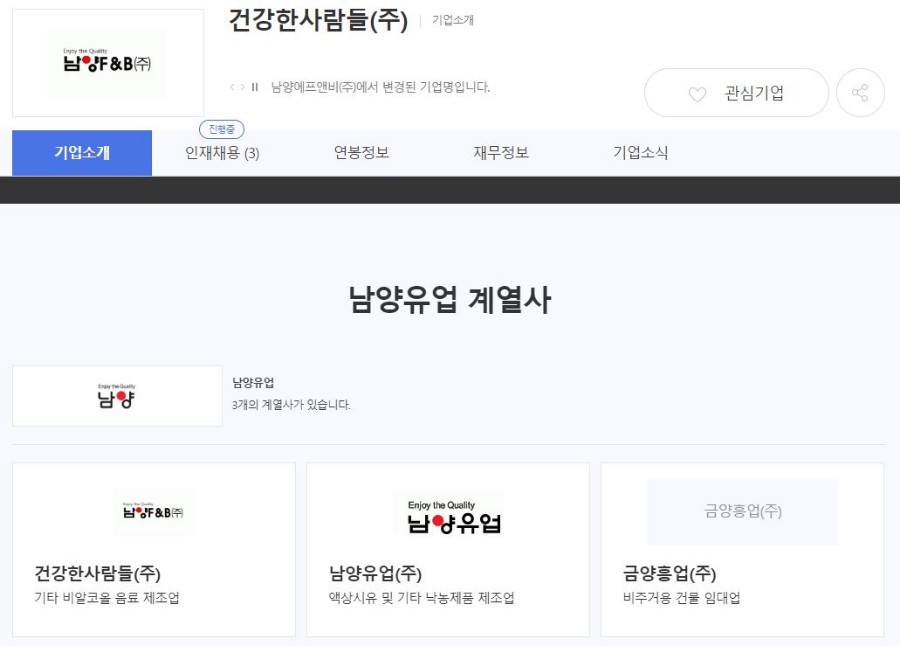Open 남양유업(주) affiliate link
This screenshot has height=646, width=900.
(x=375, y=573)
